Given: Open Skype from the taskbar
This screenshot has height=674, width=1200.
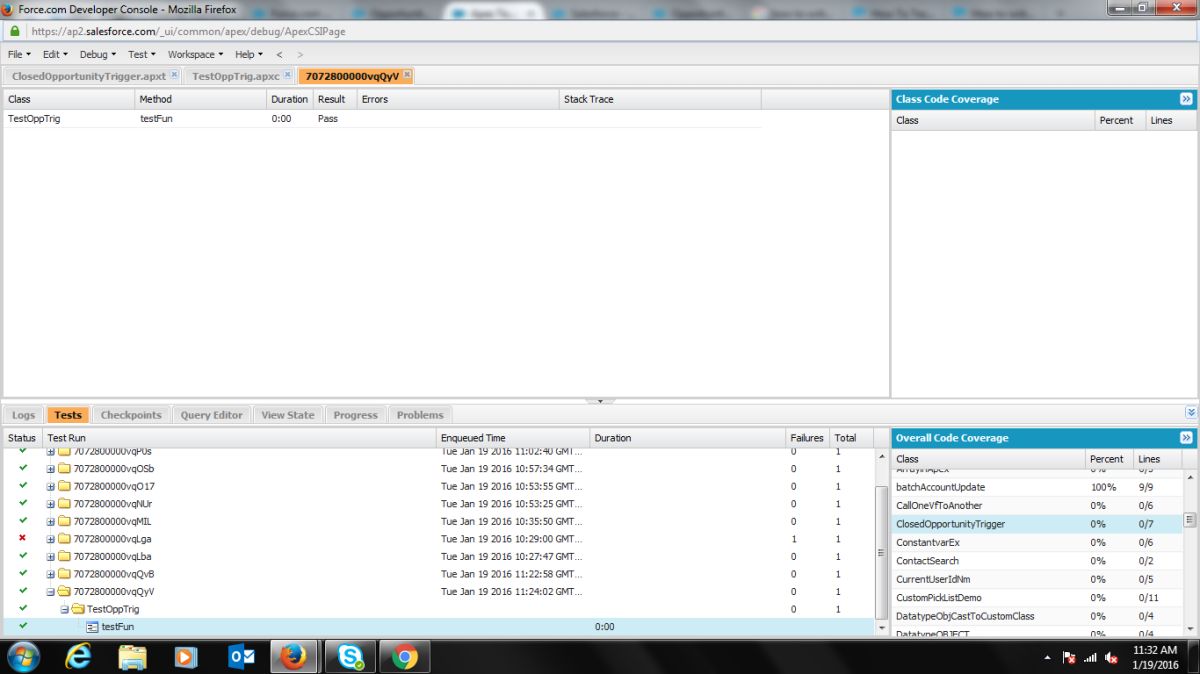Looking at the screenshot, I should (x=350, y=657).
